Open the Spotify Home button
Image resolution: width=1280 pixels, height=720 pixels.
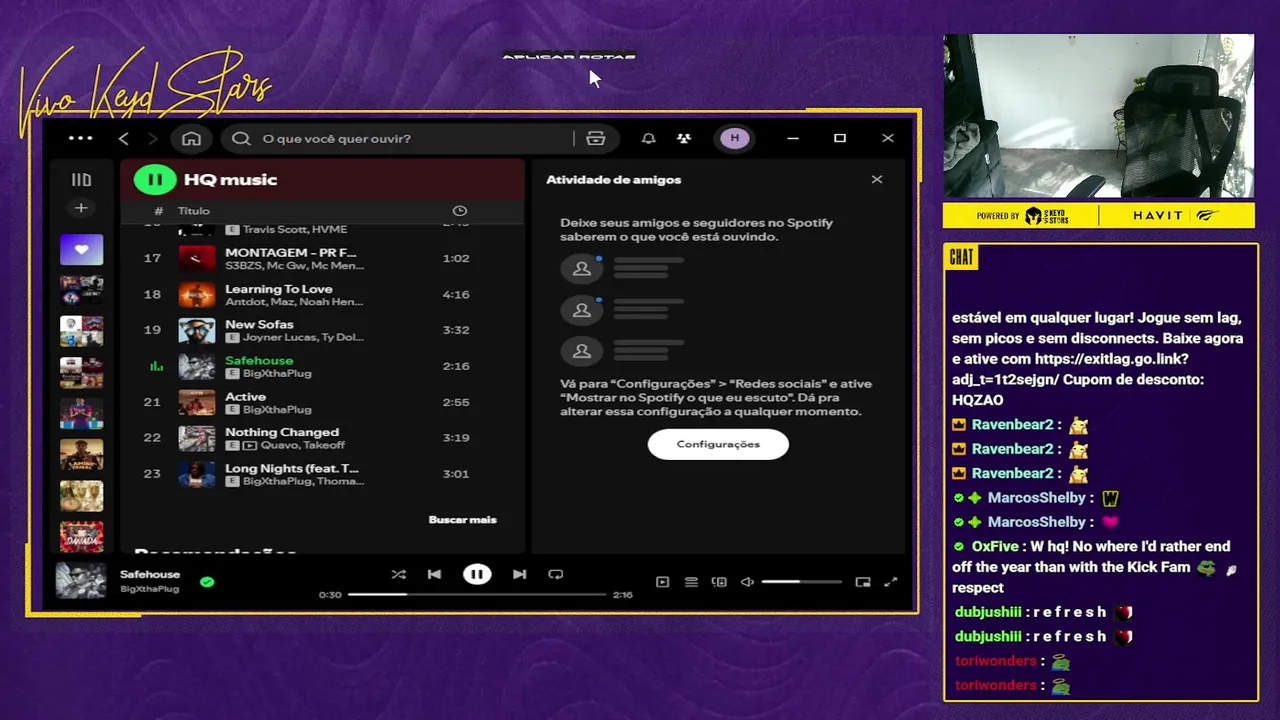click(191, 138)
